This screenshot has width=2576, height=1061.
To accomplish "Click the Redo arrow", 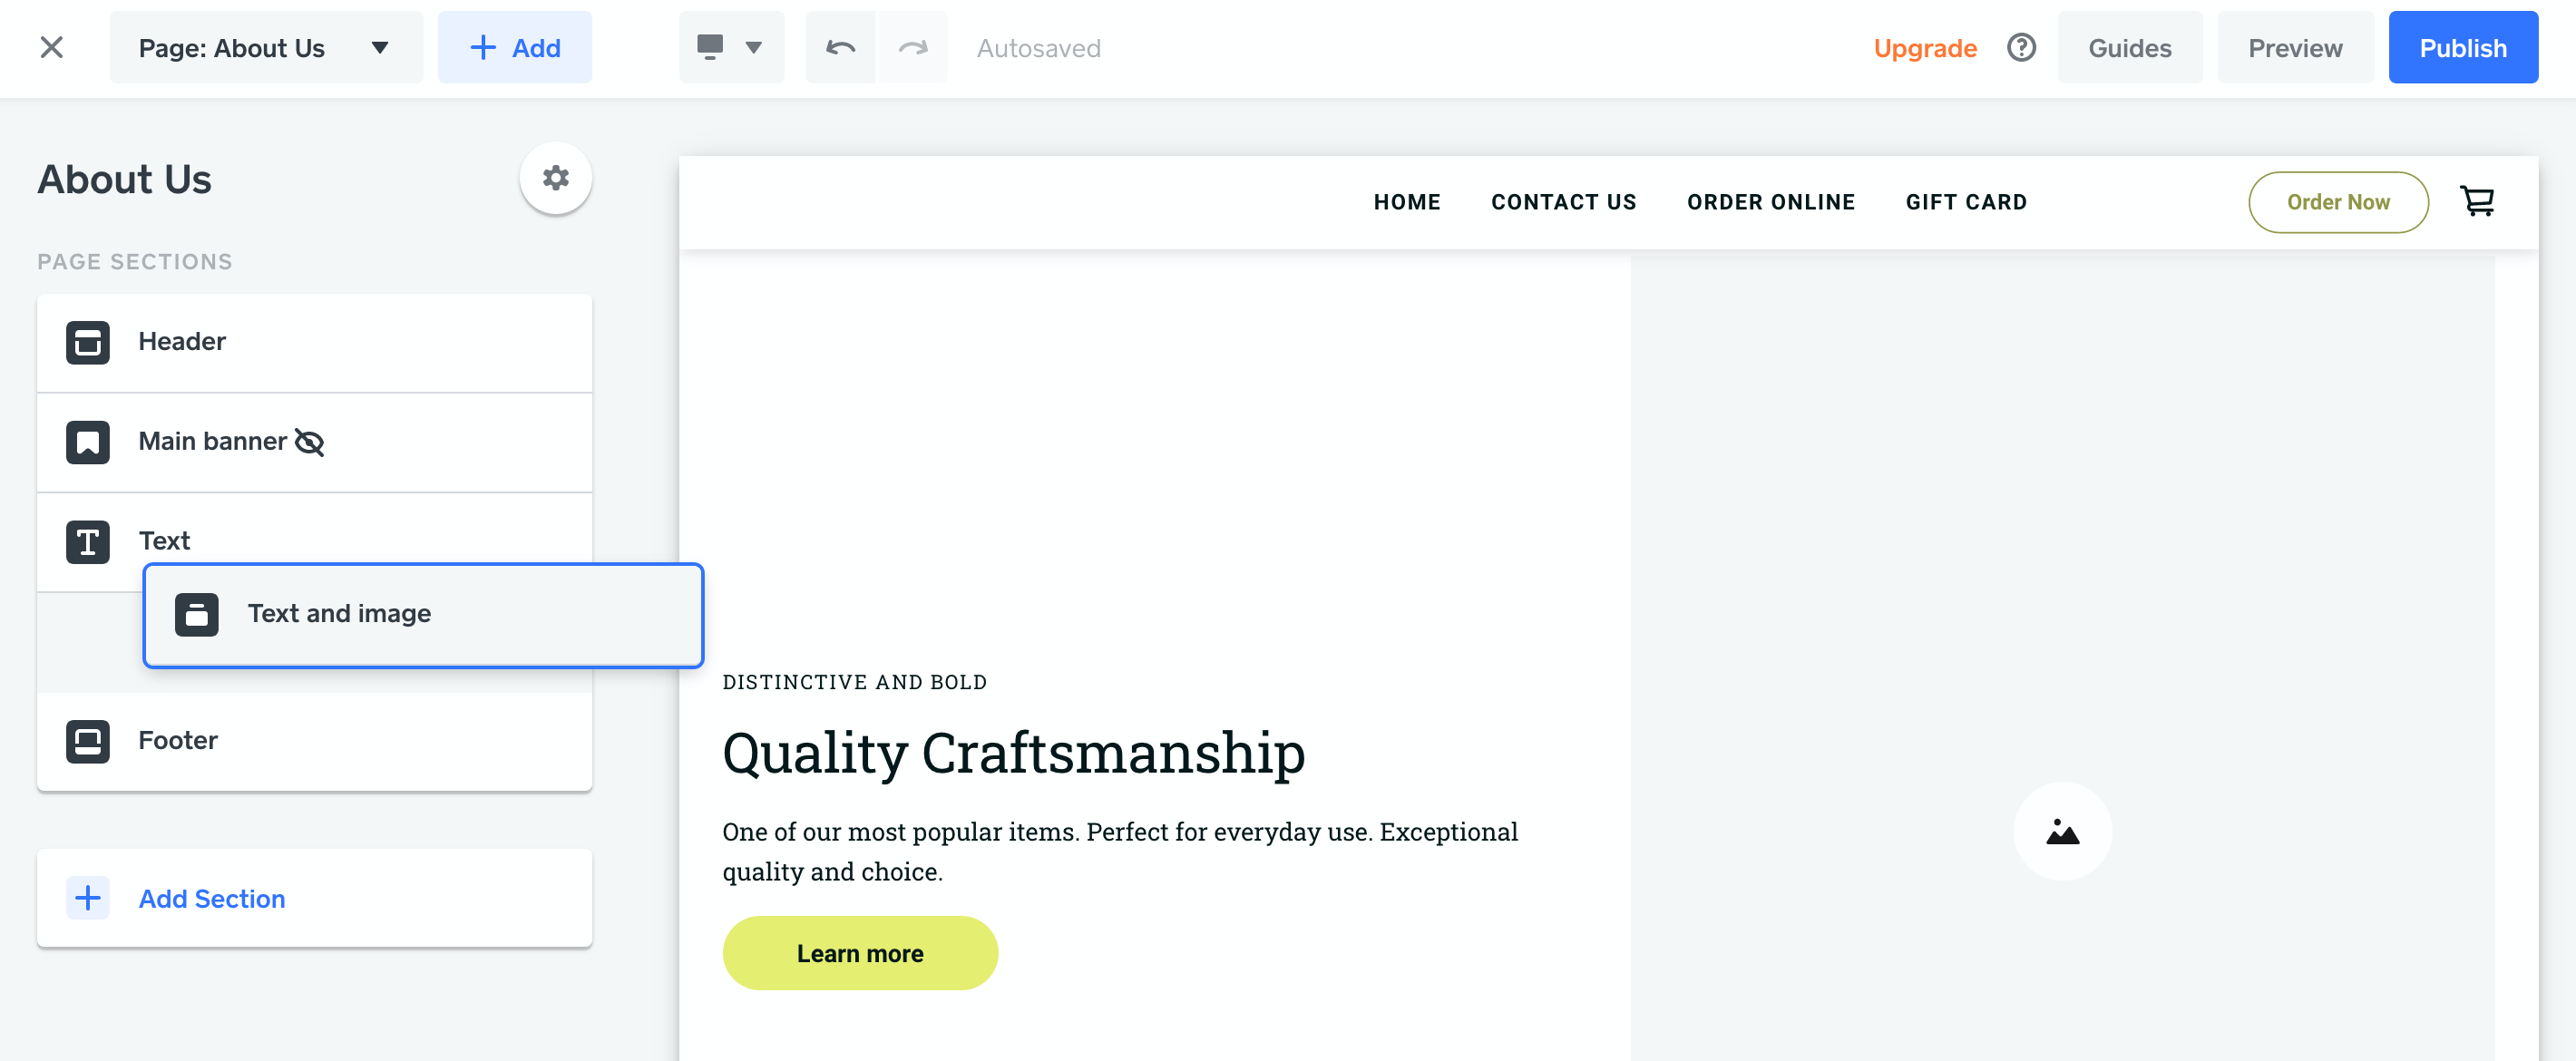I will [x=912, y=47].
